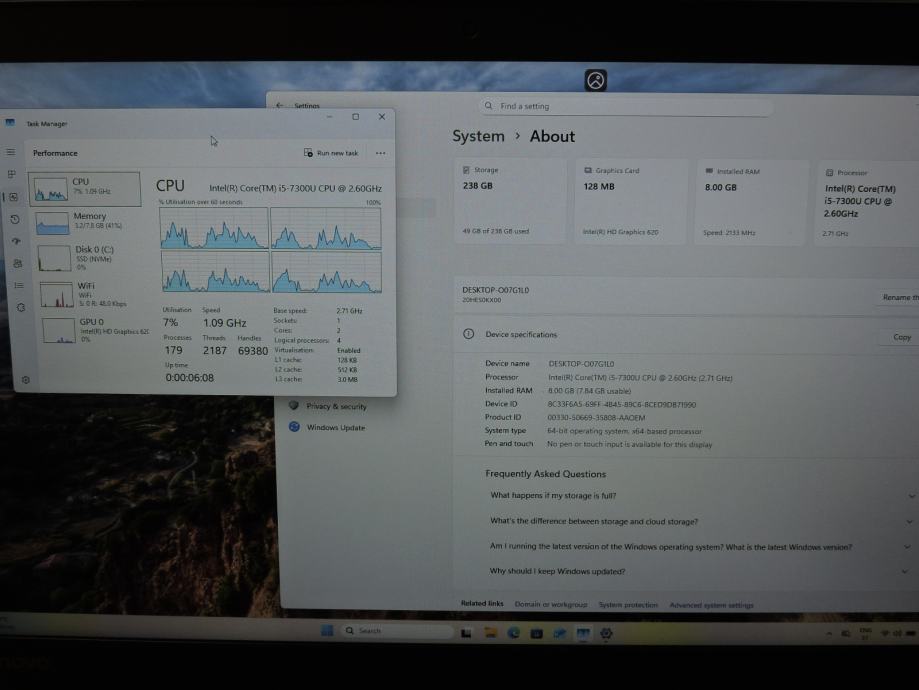The width and height of the screenshot is (919, 690).
Task: Open Services icon in Task Manager sidebar
Action: [21, 307]
